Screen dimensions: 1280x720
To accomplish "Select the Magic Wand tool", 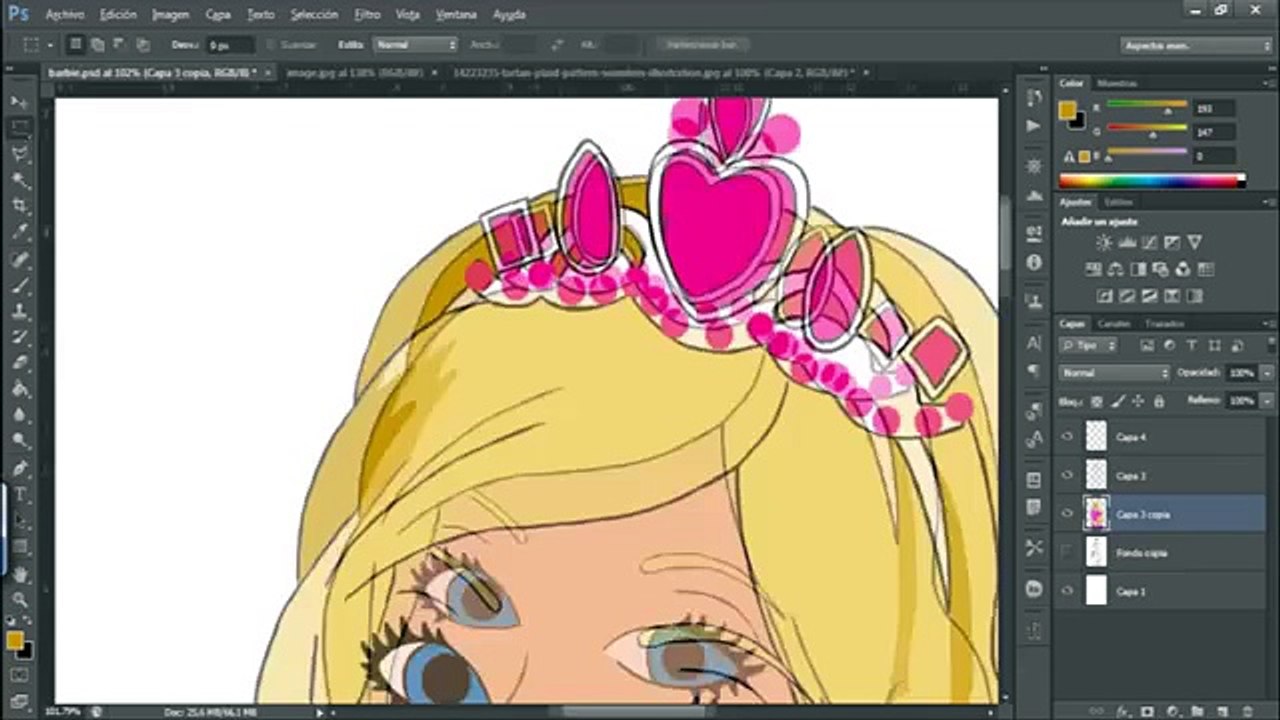I will [x=19, y=180].
